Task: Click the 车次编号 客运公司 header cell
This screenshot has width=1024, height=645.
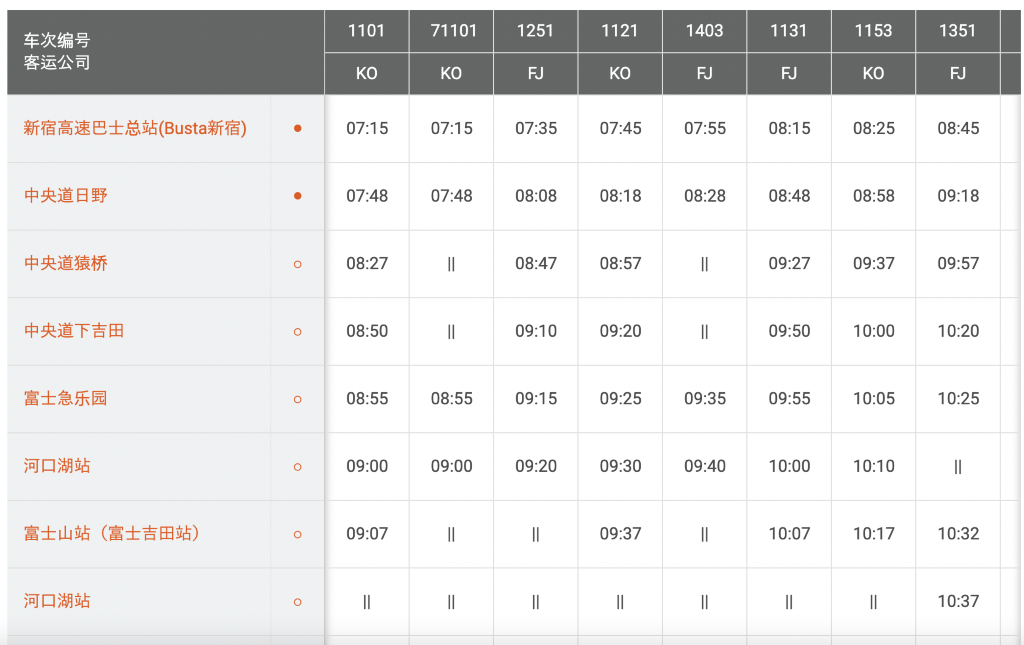Action: (x=57, y=51)
